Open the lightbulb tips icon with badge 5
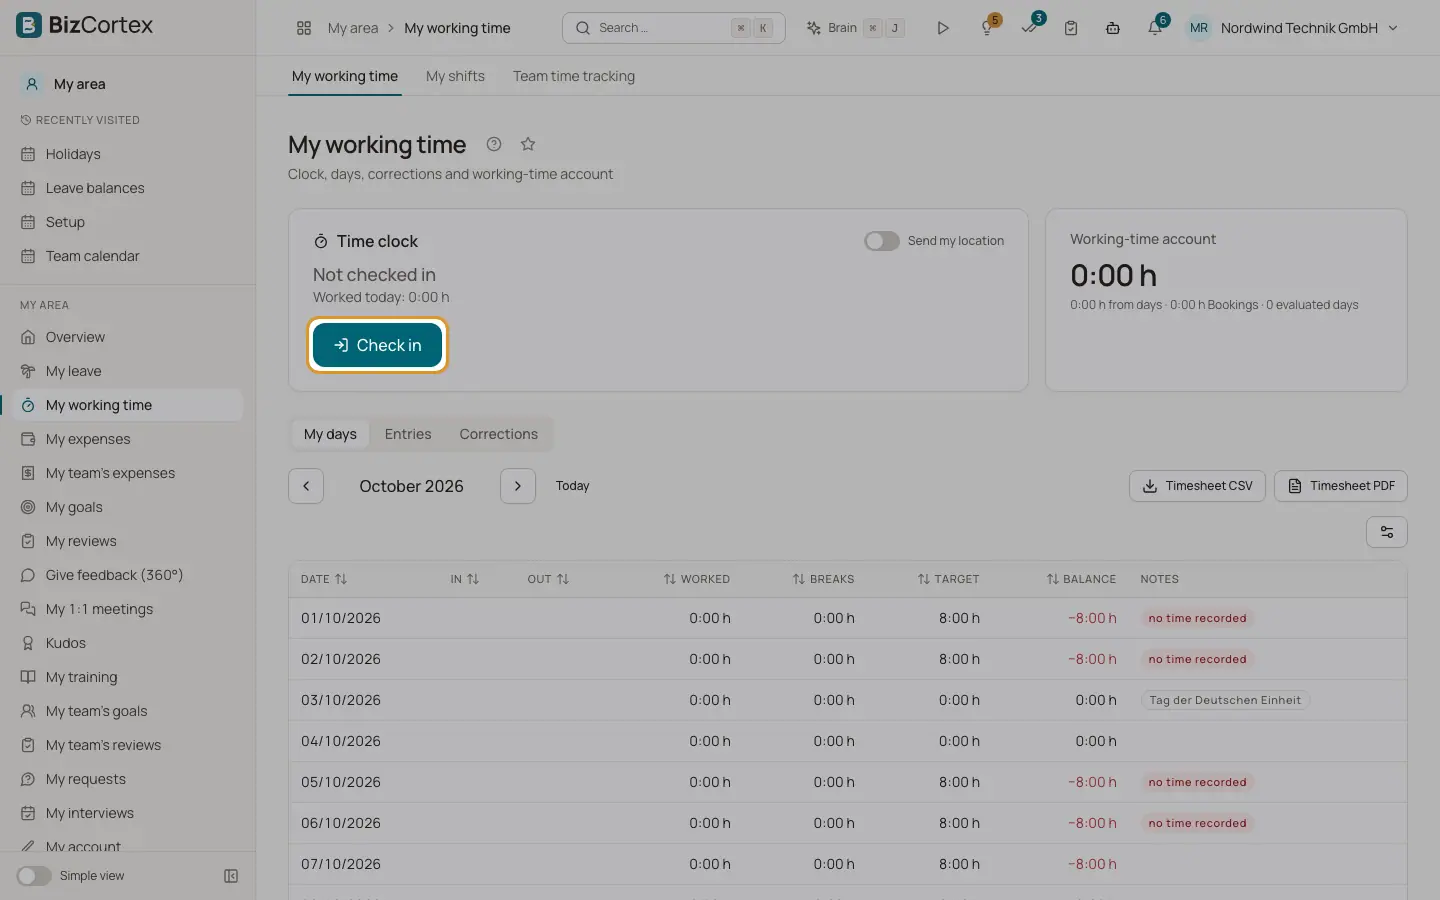Screen dimensions: 1440x900 [x=988, y=28]
